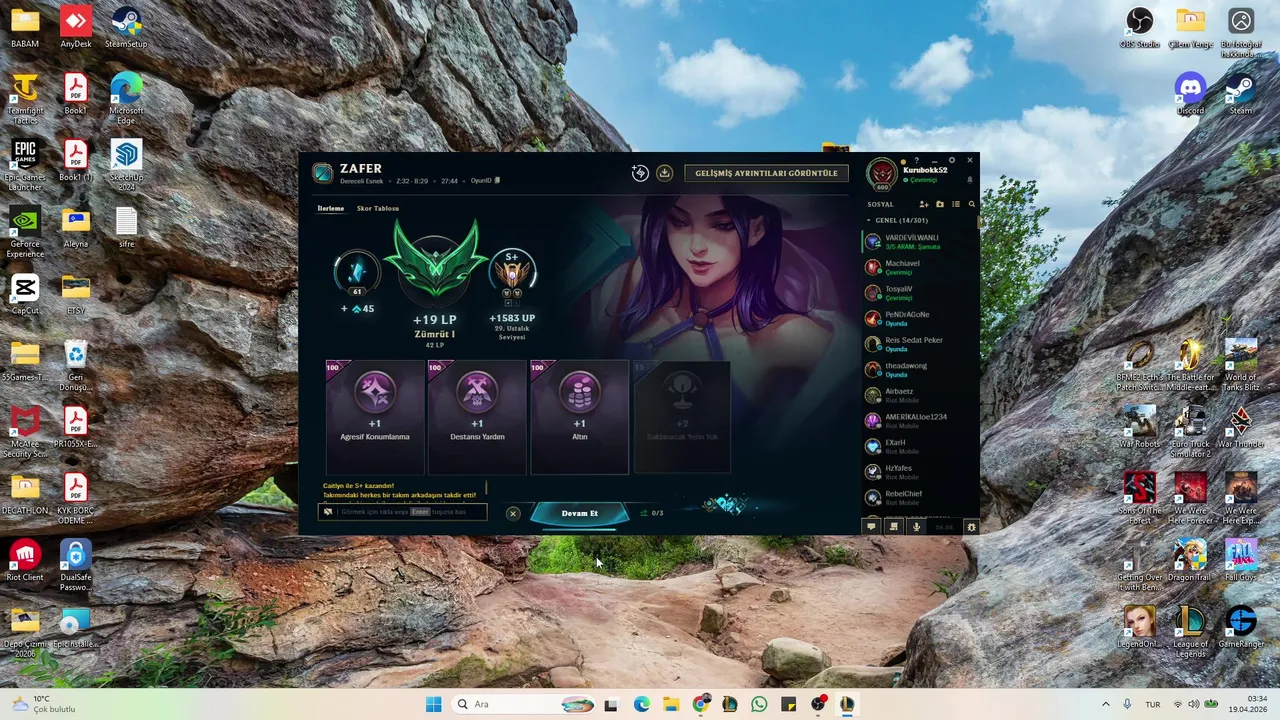Dismiss with the round X button near Devam Et
This screenshot has height=720, width=1280.
point(513,513)
